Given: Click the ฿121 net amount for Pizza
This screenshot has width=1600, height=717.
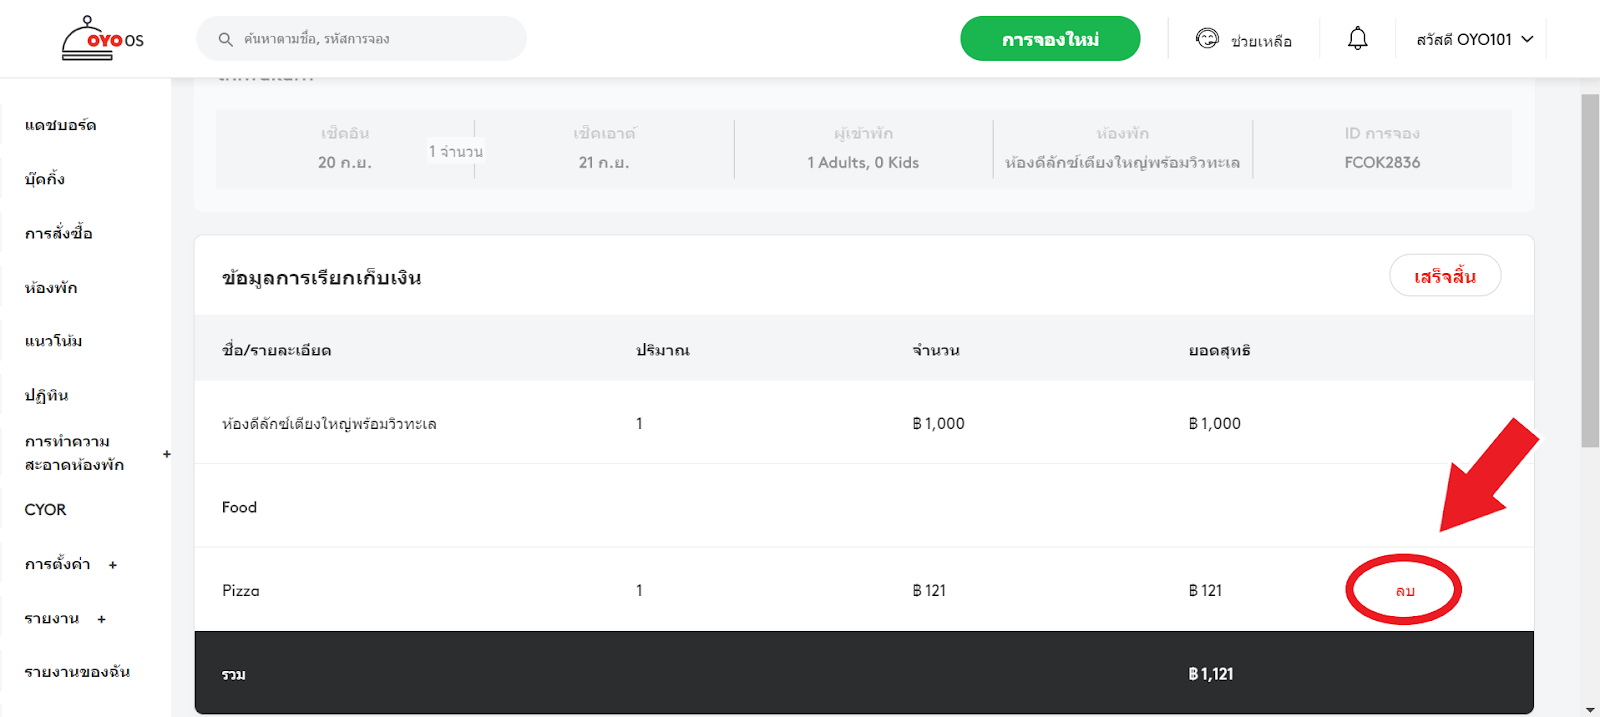Looking at the screenshot, I should click(1205, 591).
